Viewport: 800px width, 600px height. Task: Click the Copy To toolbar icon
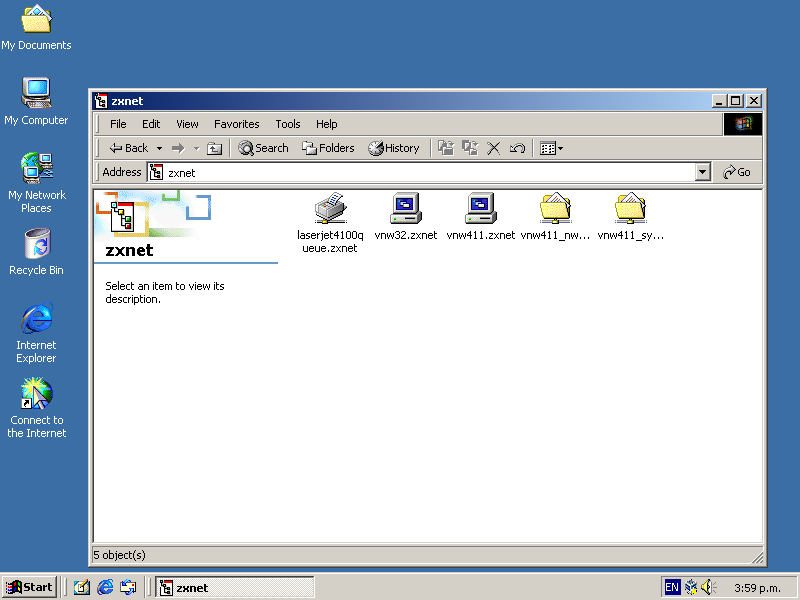tap(470, 148)
